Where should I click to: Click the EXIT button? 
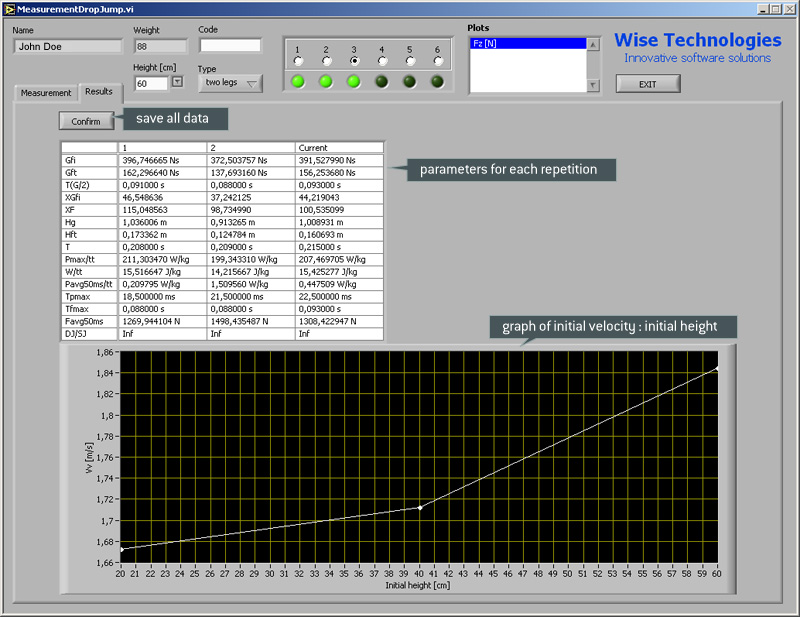(x=648, y=84)
